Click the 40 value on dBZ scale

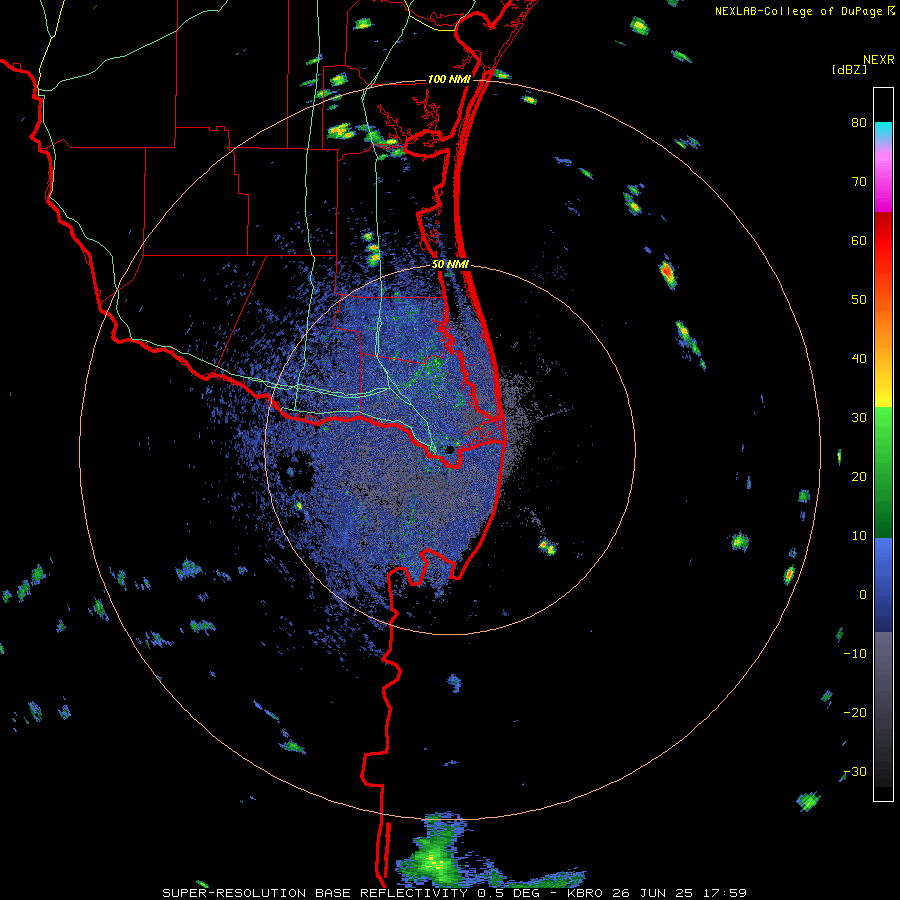(859, 359)
